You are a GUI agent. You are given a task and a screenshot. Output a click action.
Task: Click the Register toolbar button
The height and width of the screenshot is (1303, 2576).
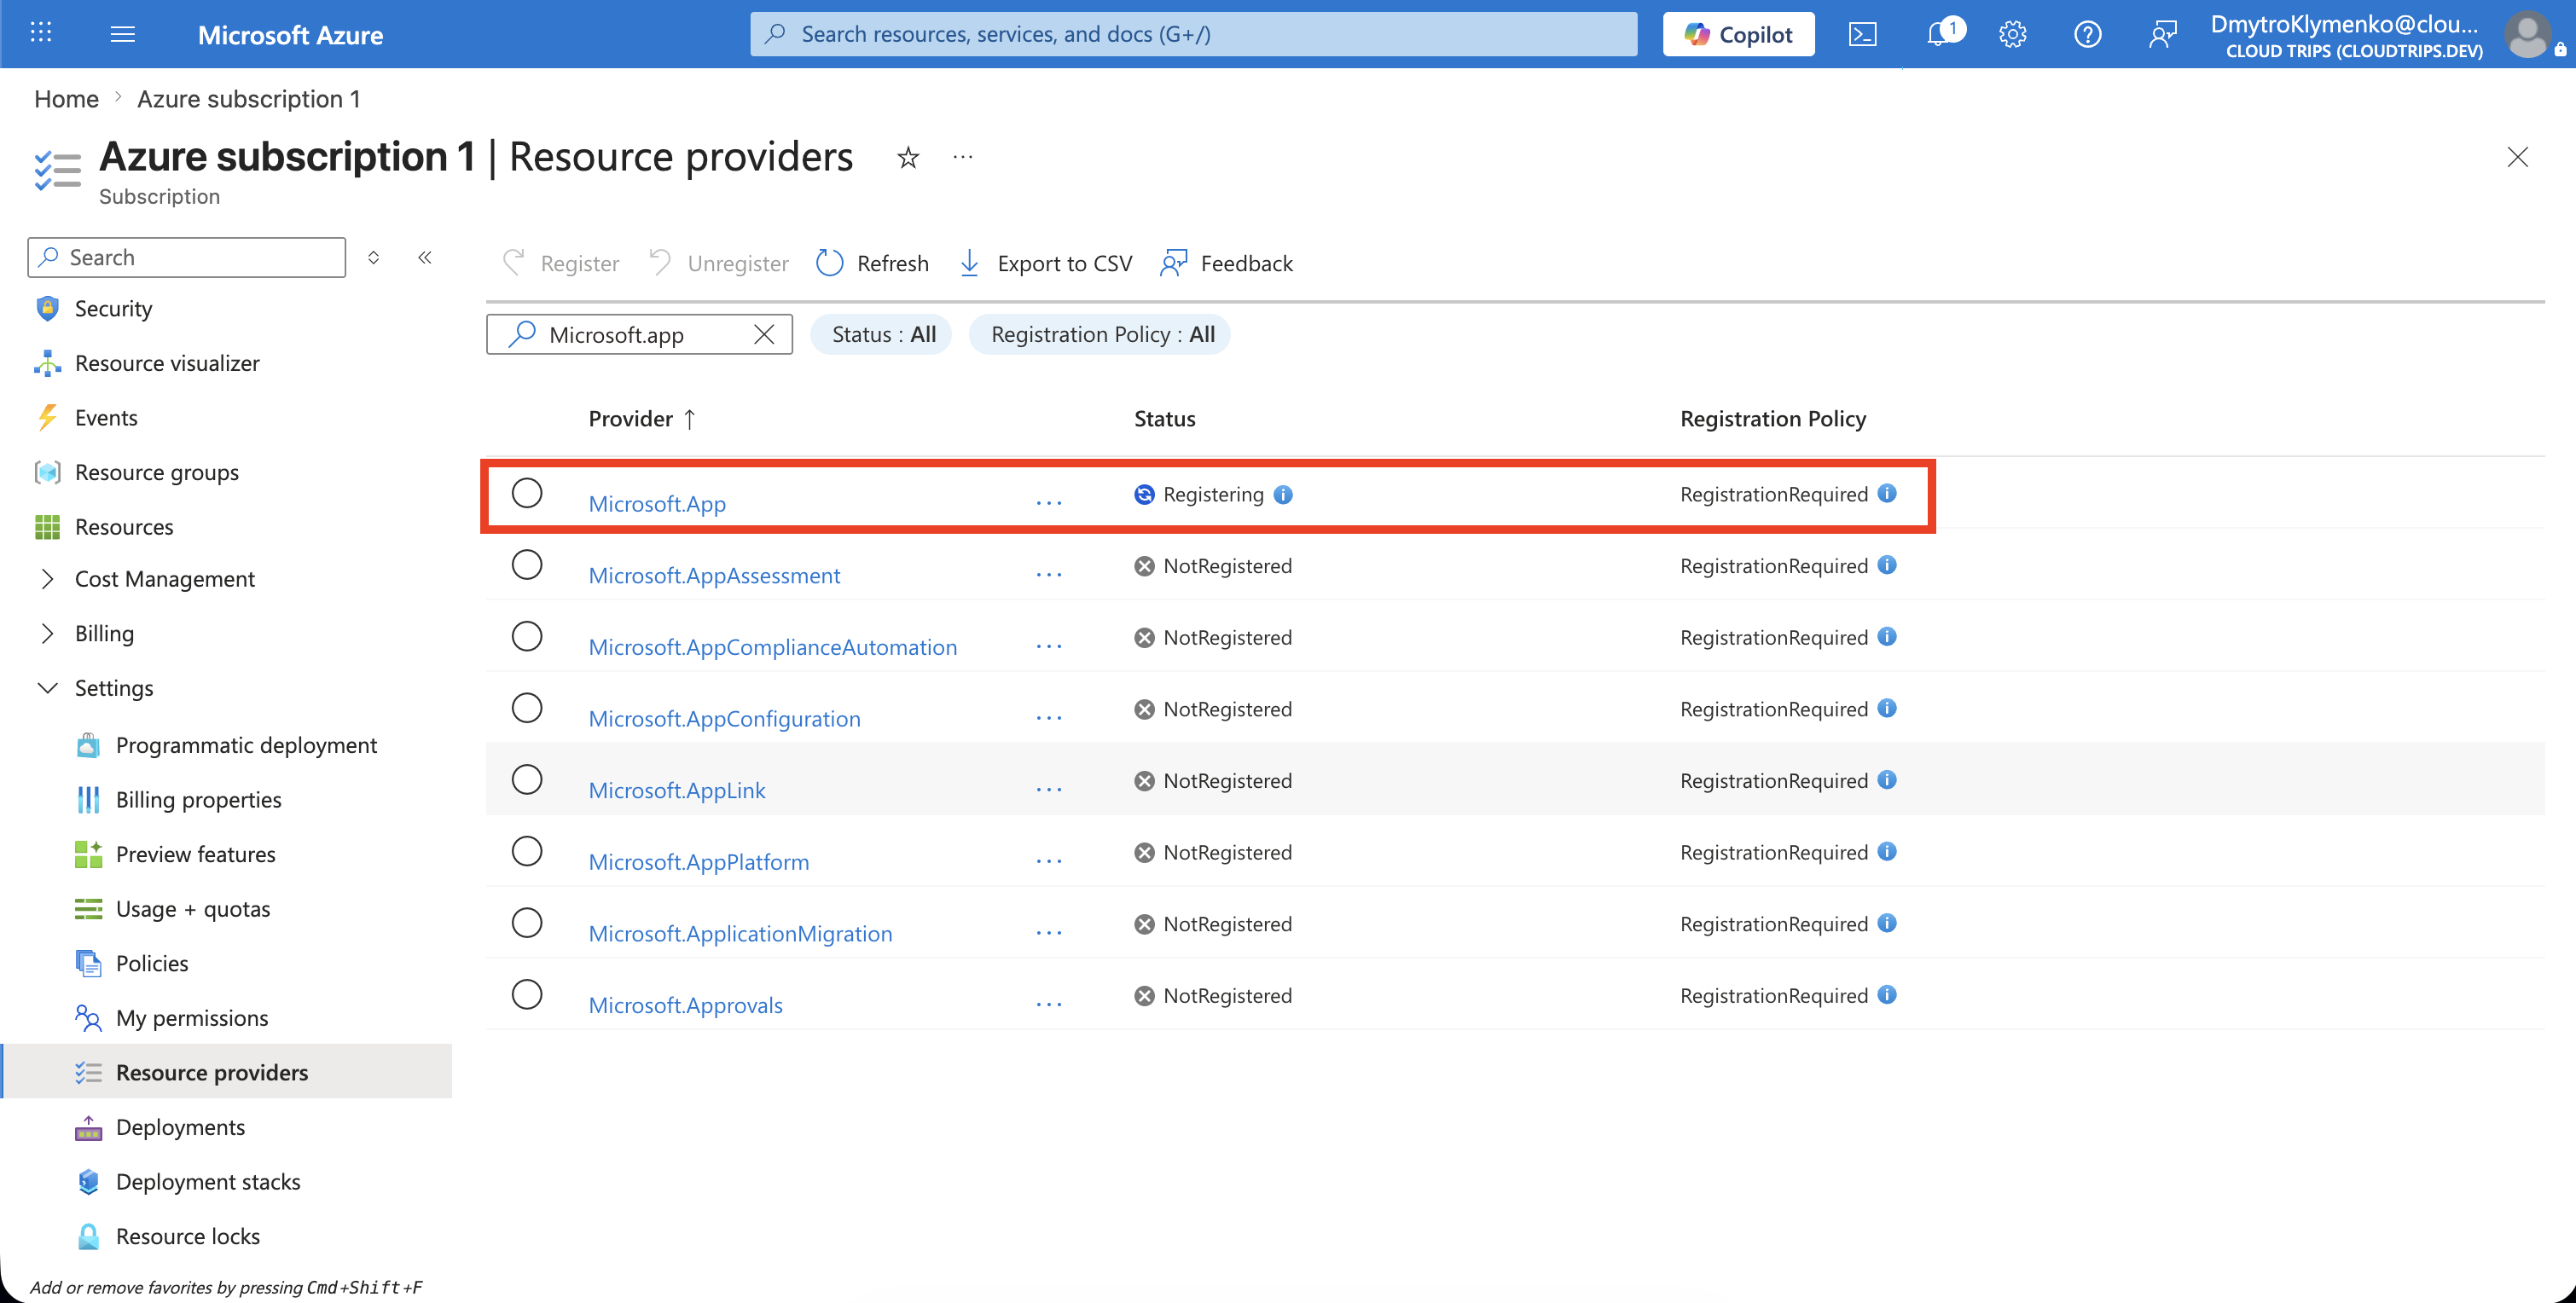pos(561,263)
